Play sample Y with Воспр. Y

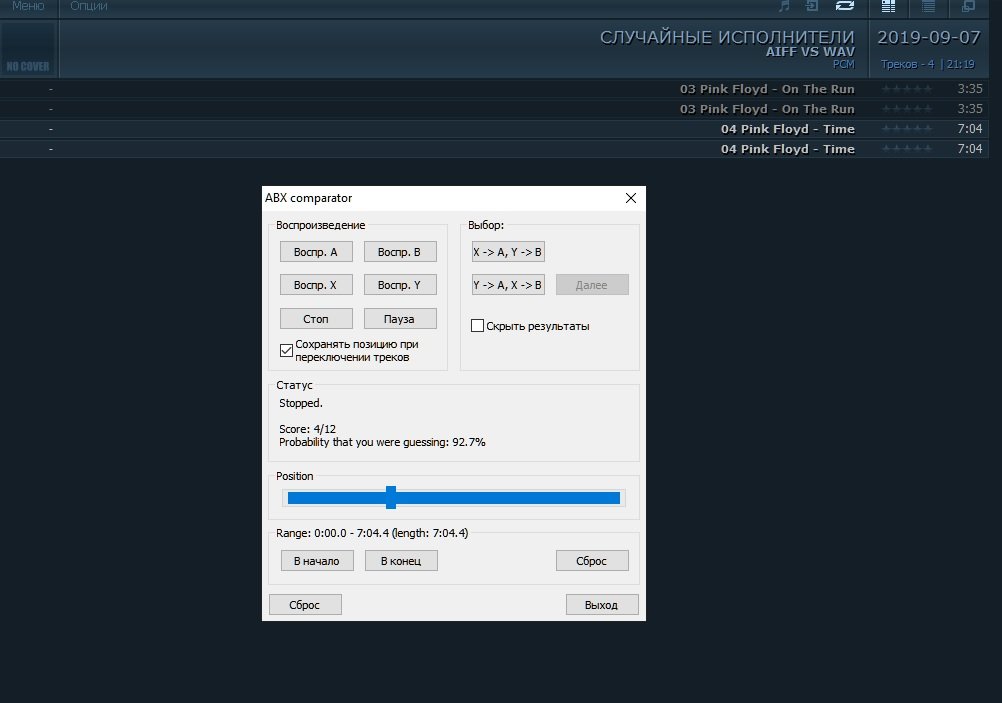click(x=400, y=285)
